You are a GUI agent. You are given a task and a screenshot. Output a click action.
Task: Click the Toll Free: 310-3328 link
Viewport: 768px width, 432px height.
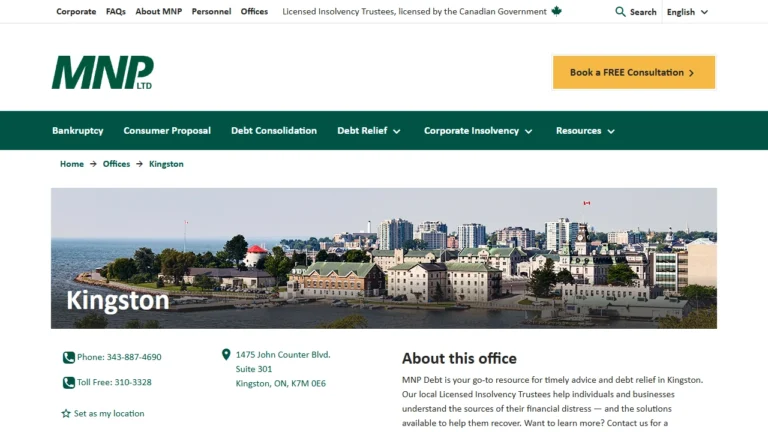pos(114,383)
